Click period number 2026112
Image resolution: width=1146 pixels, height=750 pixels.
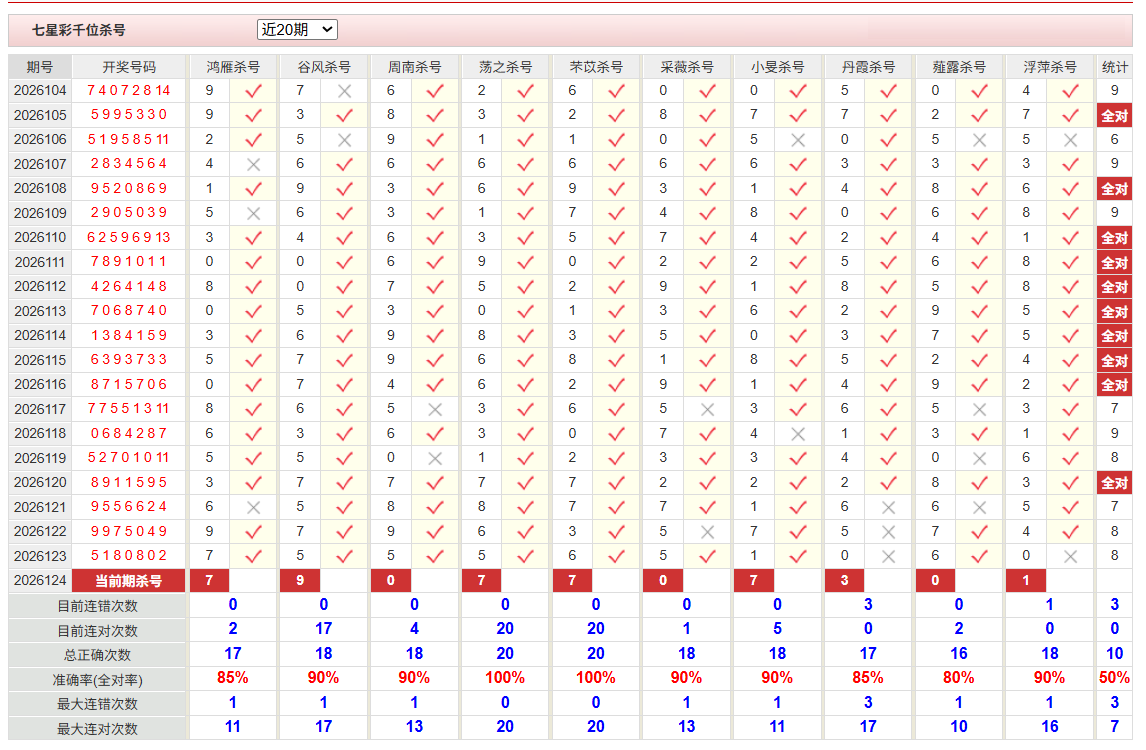click(40, 287)
